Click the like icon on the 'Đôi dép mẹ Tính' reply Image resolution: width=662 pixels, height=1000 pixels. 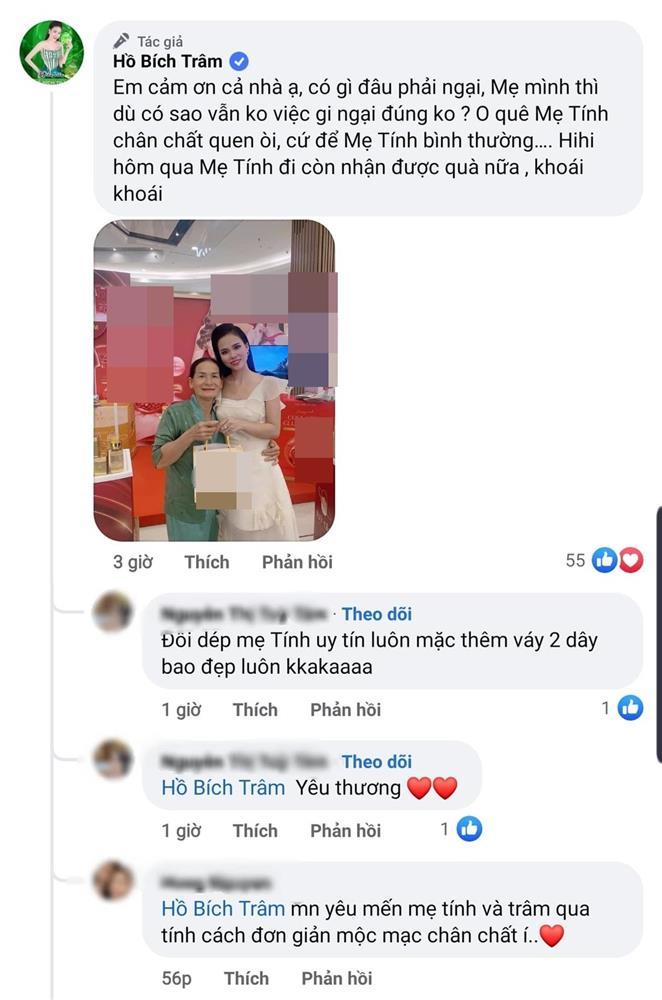coord(630,708)
